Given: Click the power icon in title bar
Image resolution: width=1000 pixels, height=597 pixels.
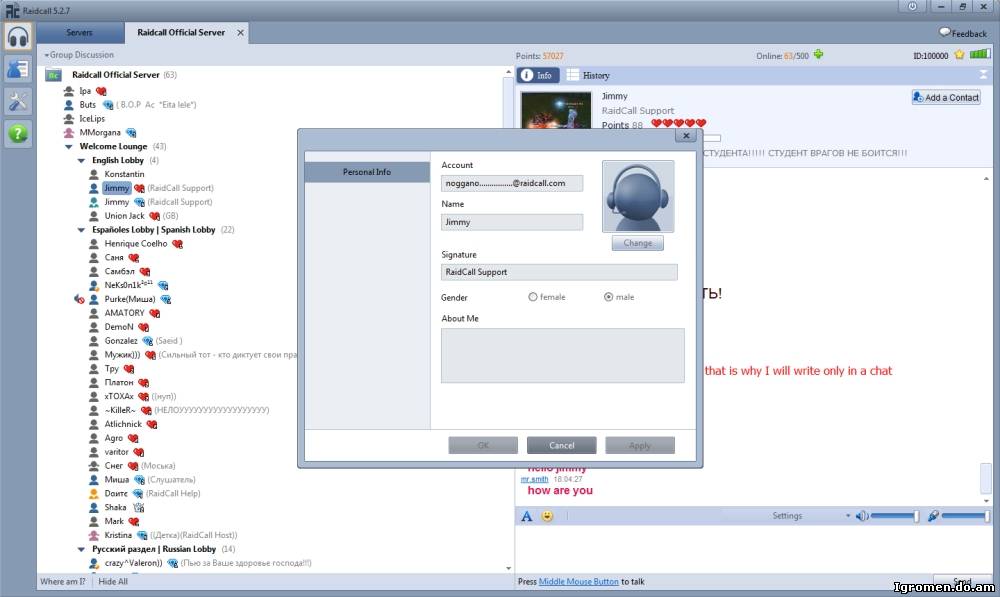Looking at the screenshot, I should click(913, 6).
